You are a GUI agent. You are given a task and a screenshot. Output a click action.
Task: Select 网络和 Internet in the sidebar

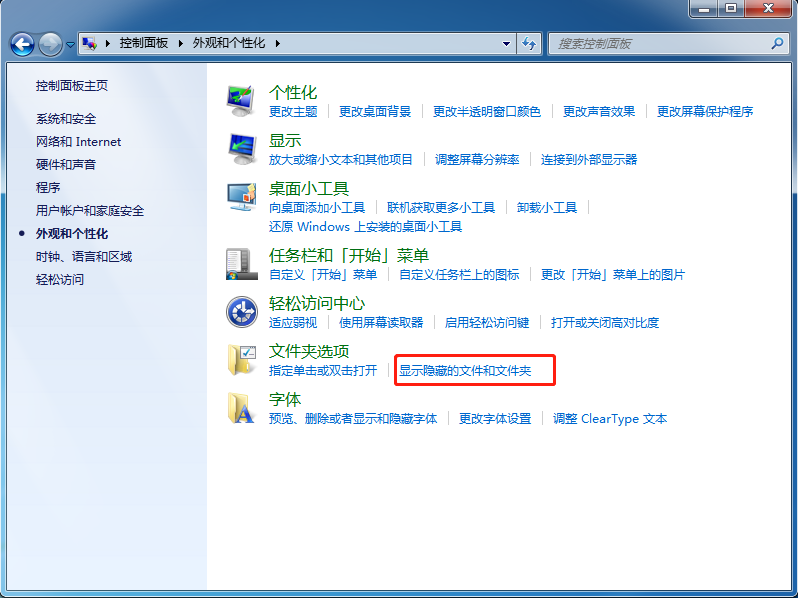click(78, 141)
